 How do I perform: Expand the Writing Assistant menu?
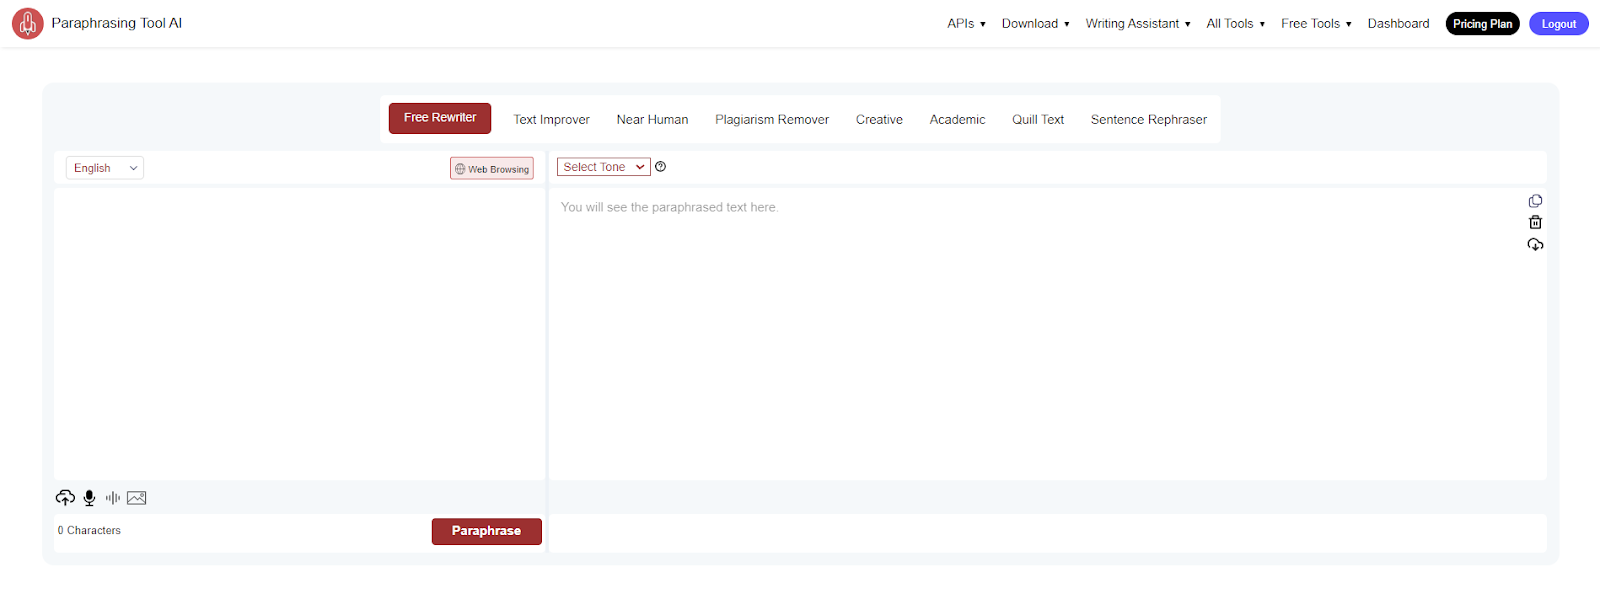point(1138,23)
